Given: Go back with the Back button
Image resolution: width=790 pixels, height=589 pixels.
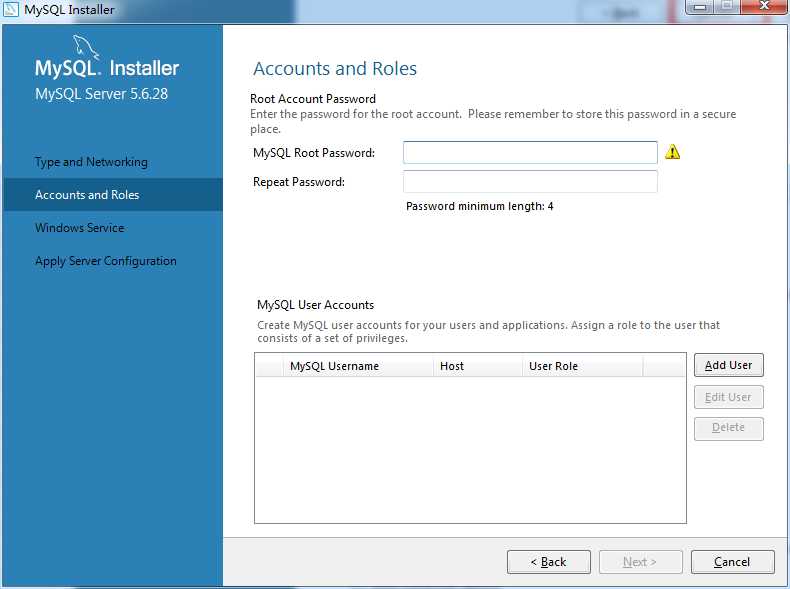Looking at the screenshot, I should (549, 562).
